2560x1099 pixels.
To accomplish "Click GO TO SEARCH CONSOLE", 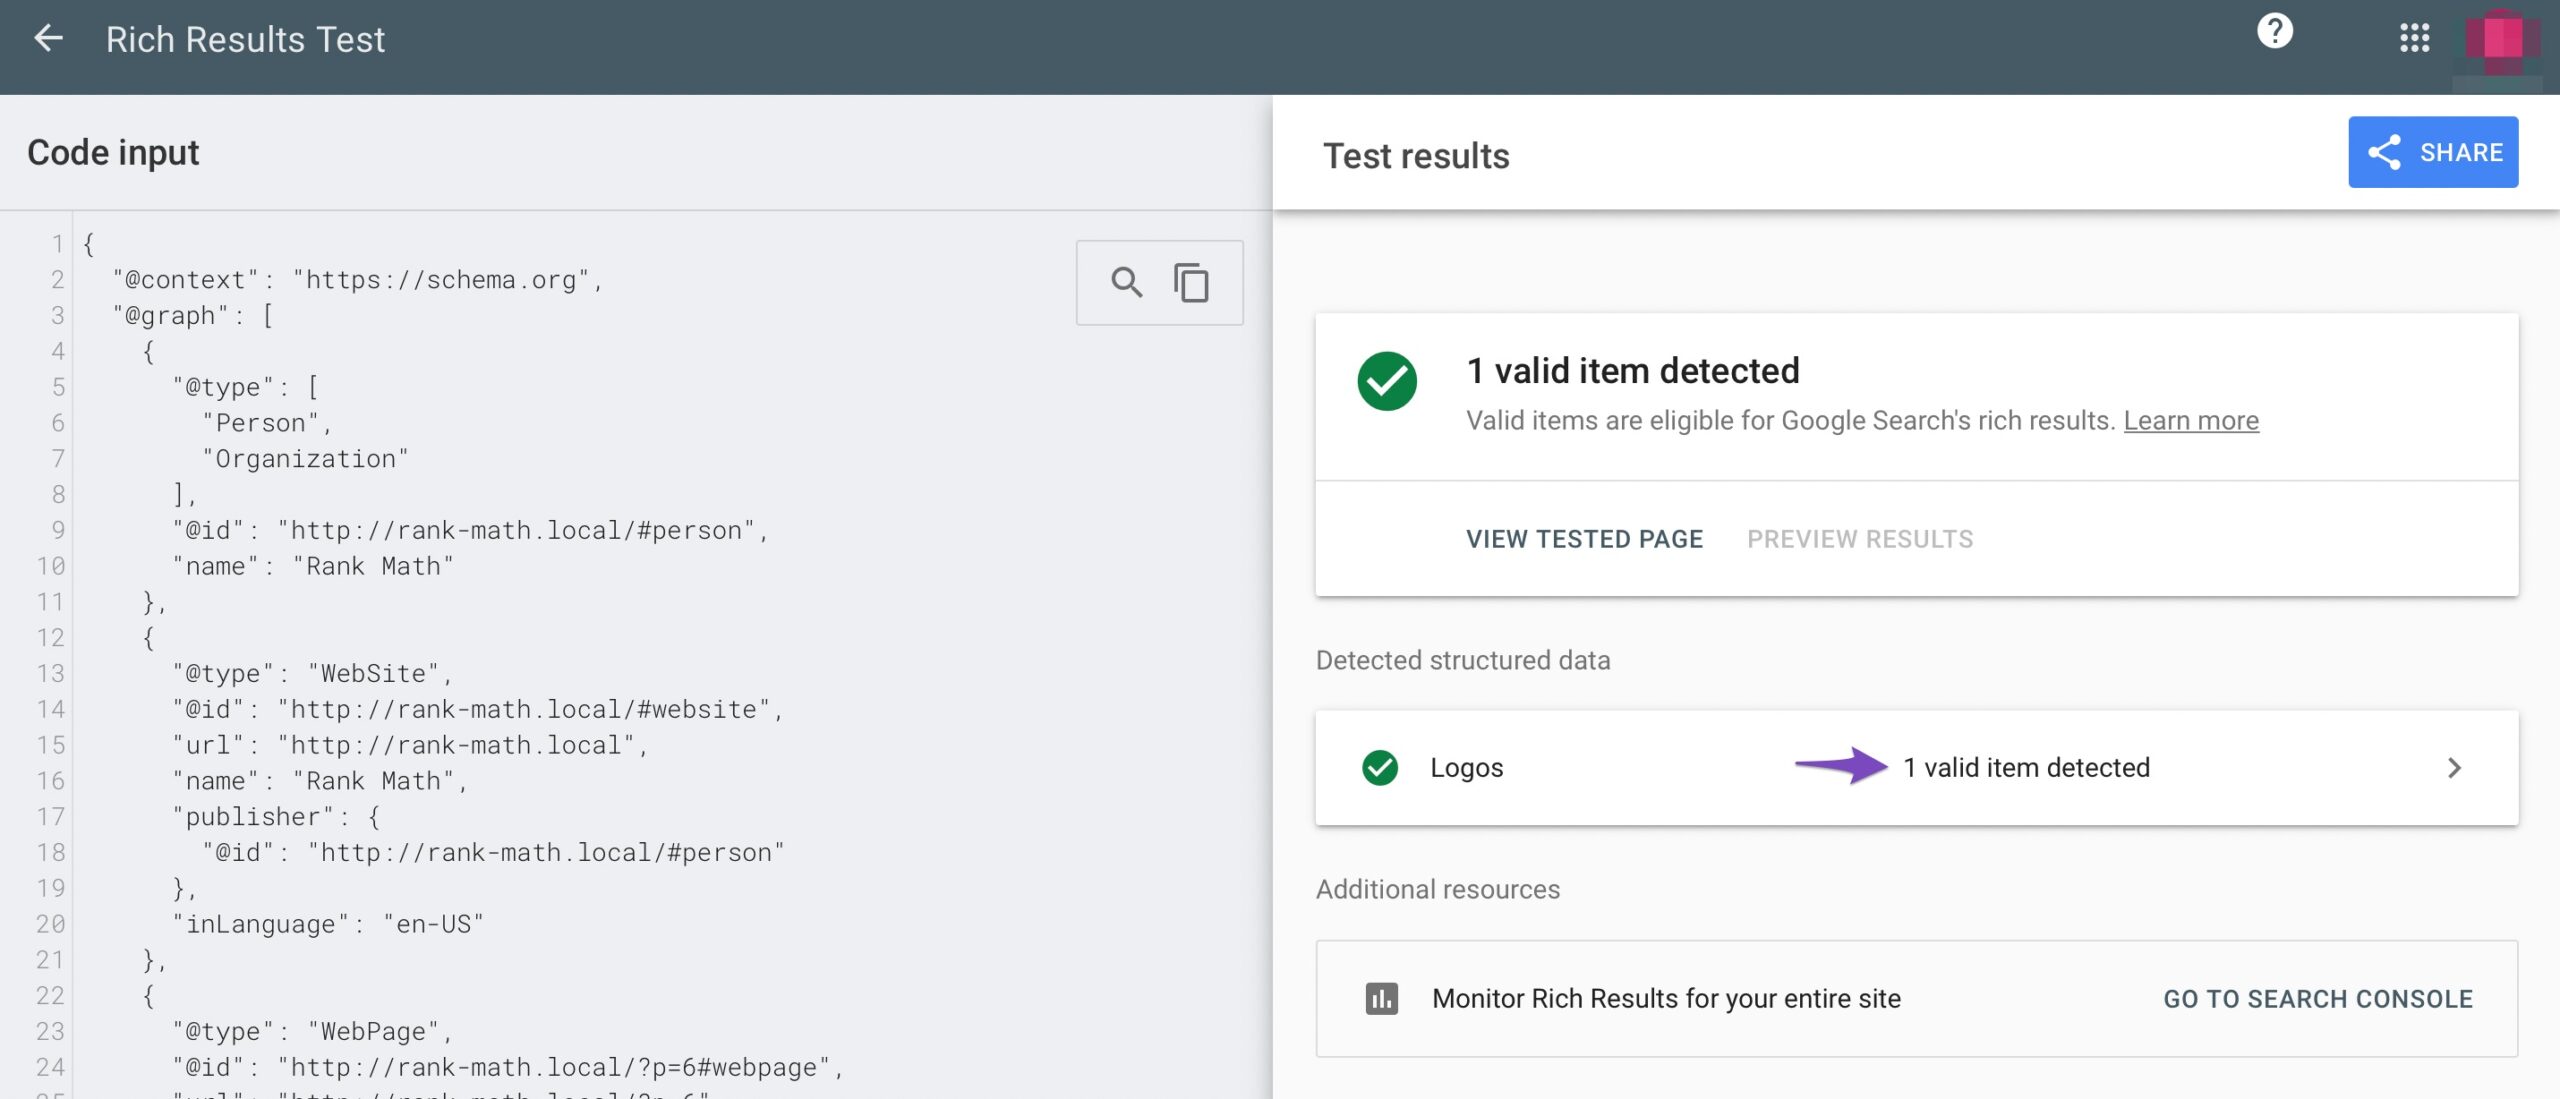I will [2318, 998].
